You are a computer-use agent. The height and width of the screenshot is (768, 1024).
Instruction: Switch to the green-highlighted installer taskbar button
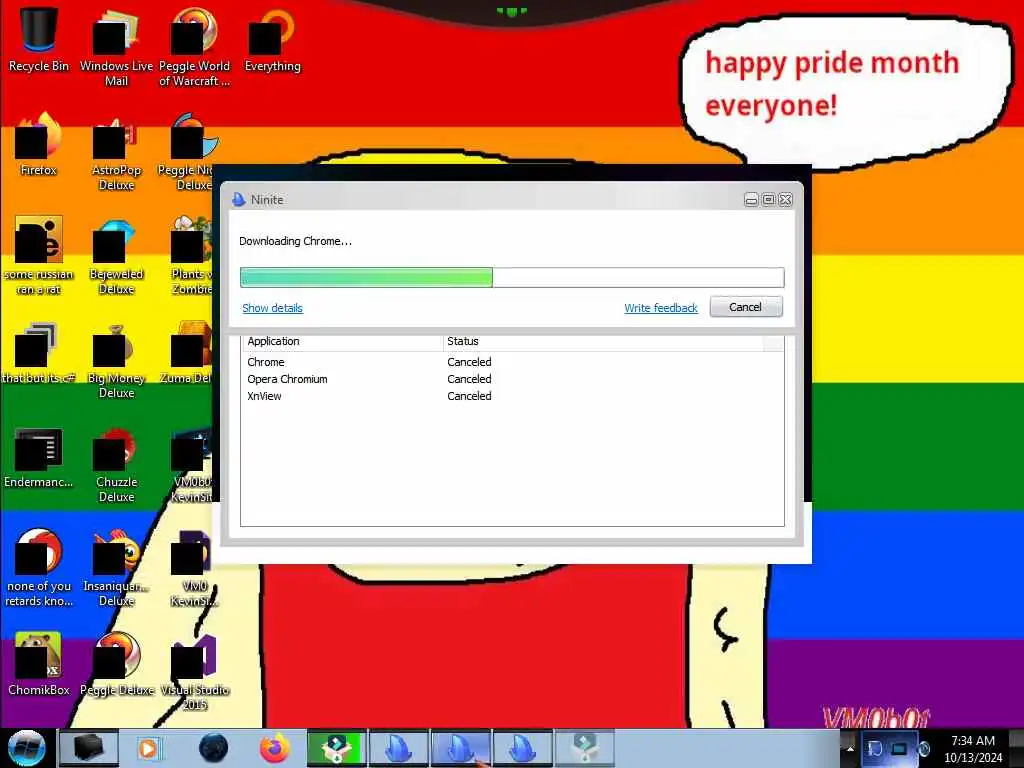336,748
